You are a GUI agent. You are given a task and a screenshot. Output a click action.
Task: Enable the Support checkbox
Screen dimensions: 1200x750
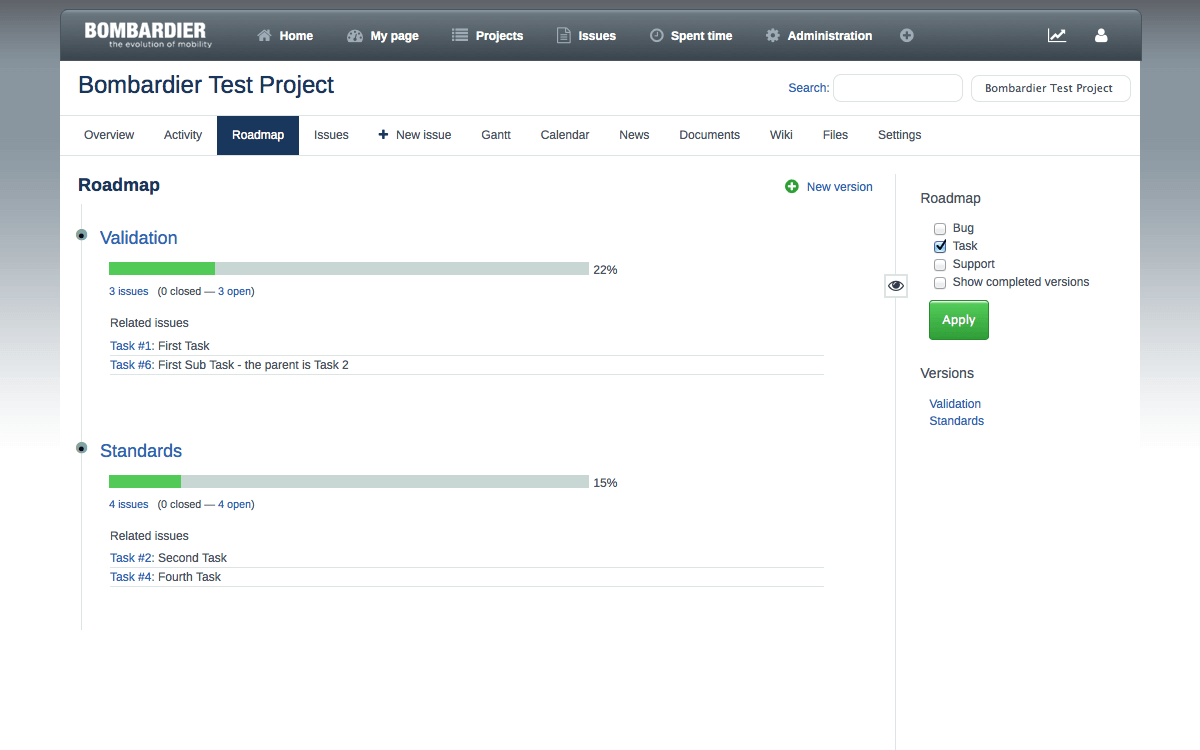coord(940,264)
